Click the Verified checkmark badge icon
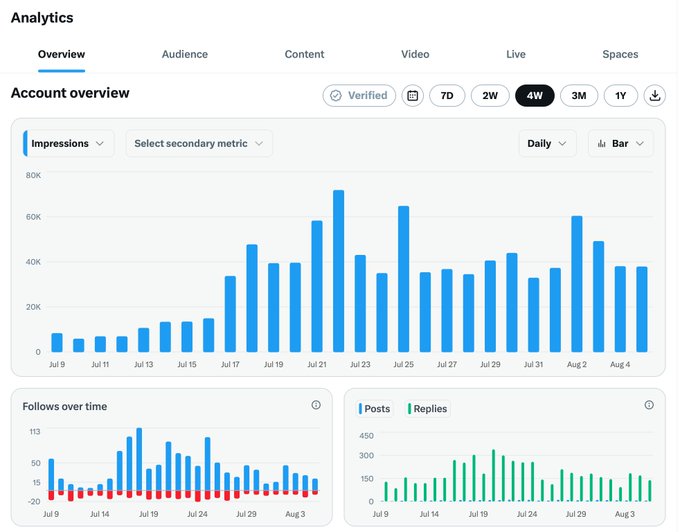Screen dimensions: 680x532 click(336, 96)
